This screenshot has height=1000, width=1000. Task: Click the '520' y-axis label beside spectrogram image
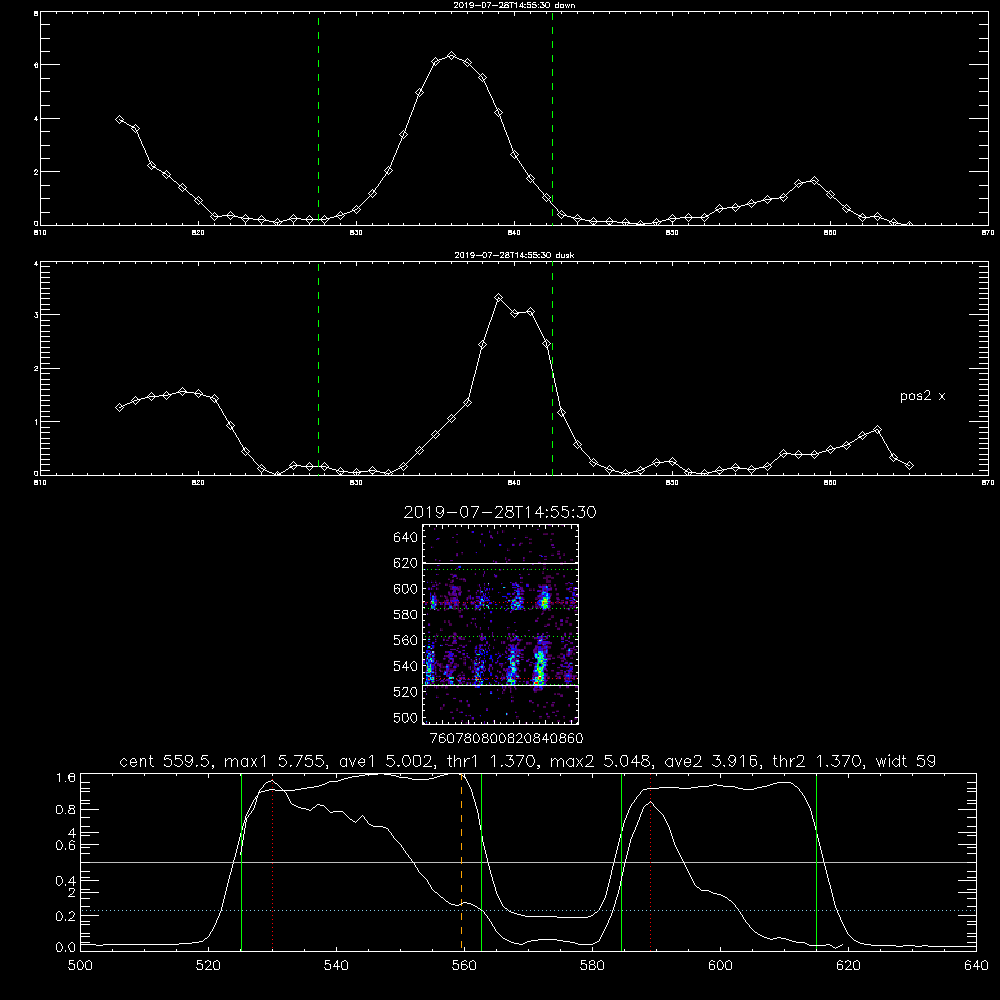pos(406,692)
